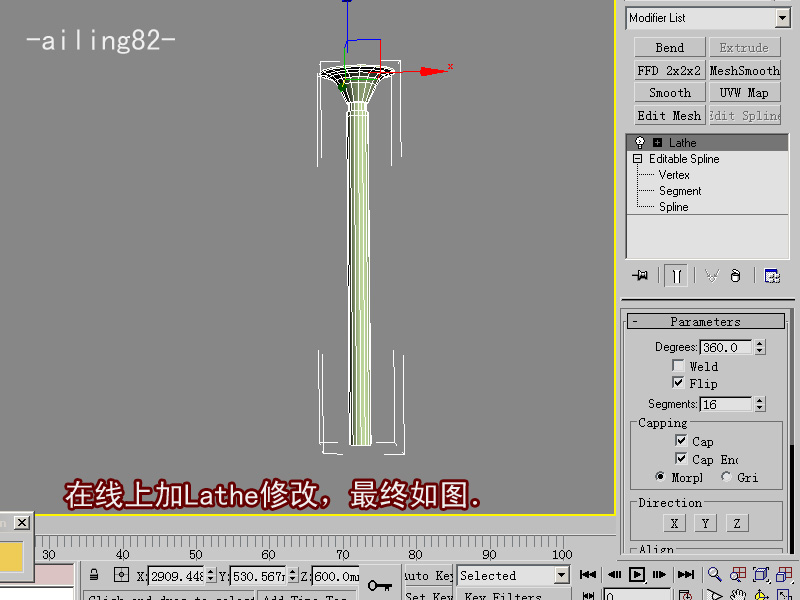Play the animation
800x600 pixels.
(637, 575)
